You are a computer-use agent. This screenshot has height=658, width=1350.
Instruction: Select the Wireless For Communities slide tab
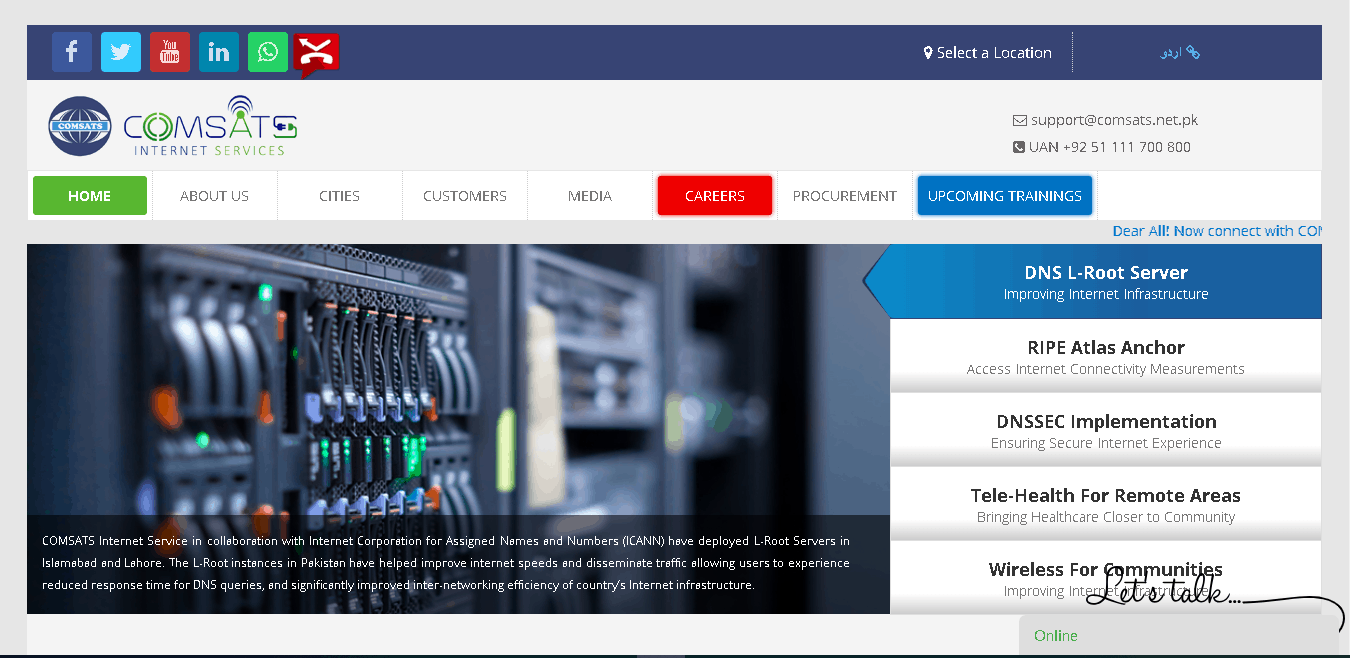tap(1106, 577)
